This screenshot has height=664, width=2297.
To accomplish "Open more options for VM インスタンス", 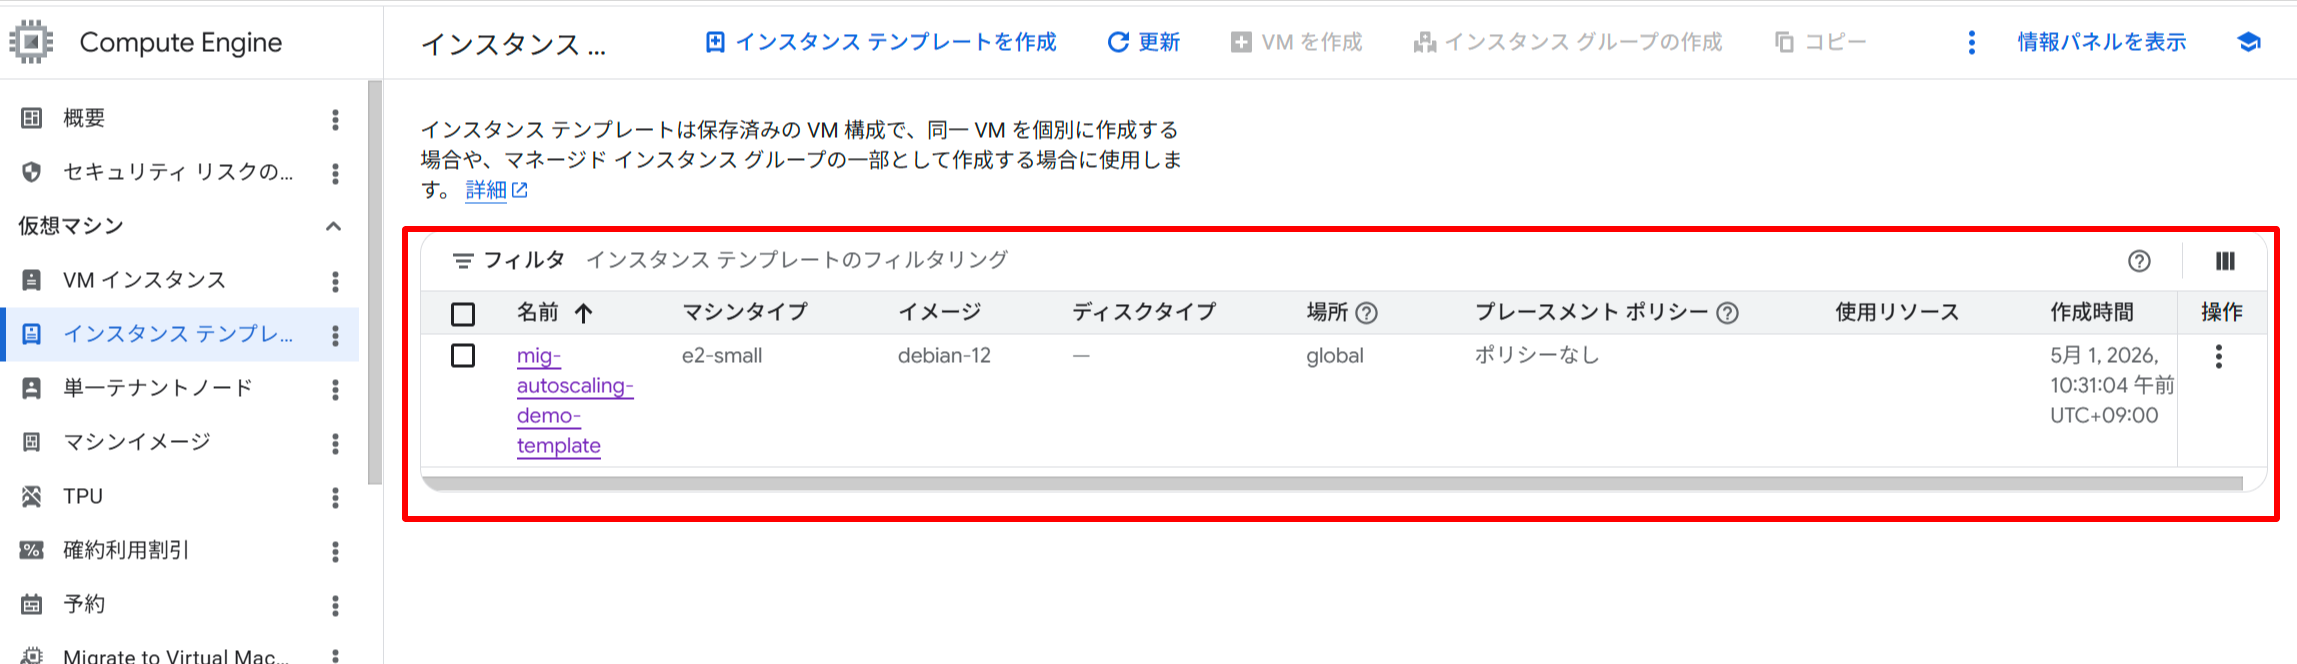I will [x=335, y=282].
